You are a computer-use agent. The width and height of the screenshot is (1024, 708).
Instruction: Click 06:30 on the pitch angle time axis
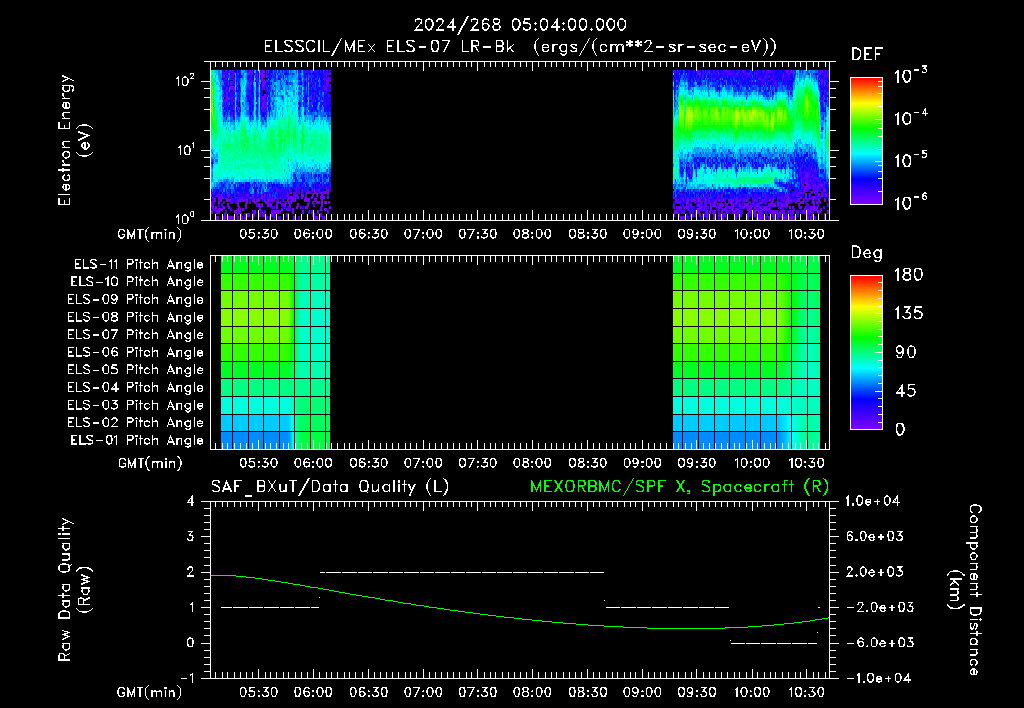[x=368, y=463]
